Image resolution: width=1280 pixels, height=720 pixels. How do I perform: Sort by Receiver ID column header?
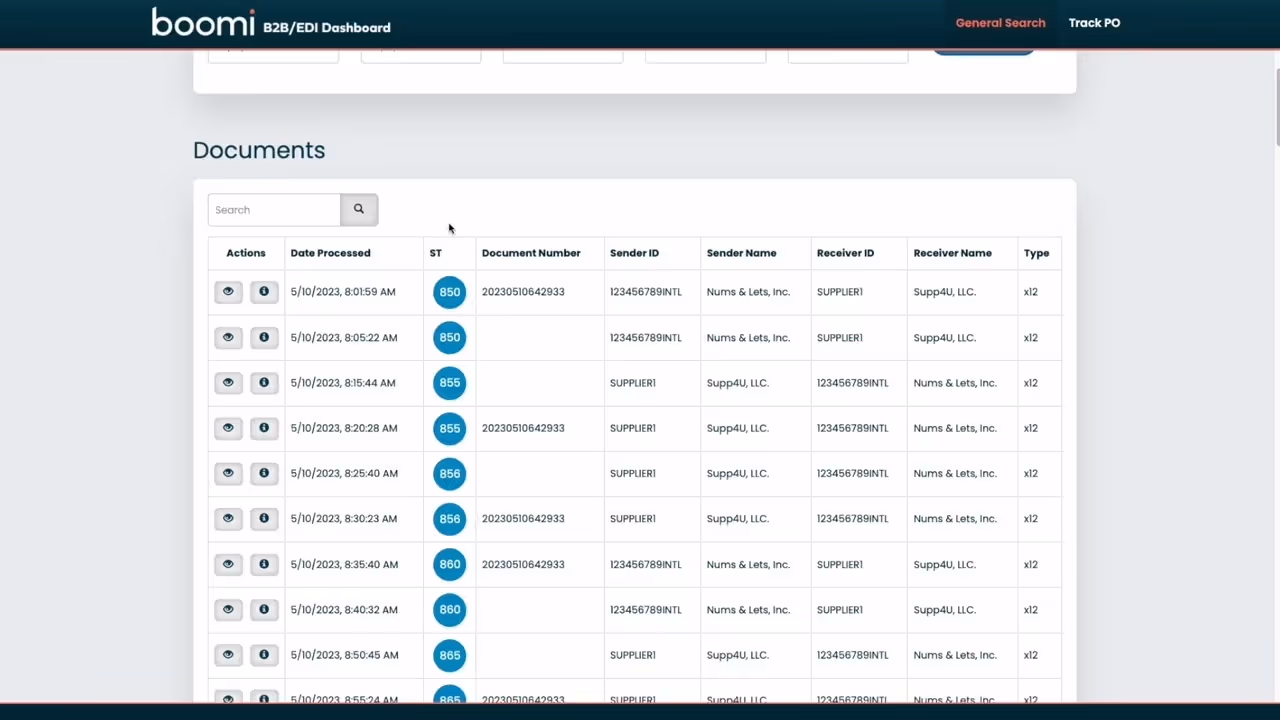[845, 253]
